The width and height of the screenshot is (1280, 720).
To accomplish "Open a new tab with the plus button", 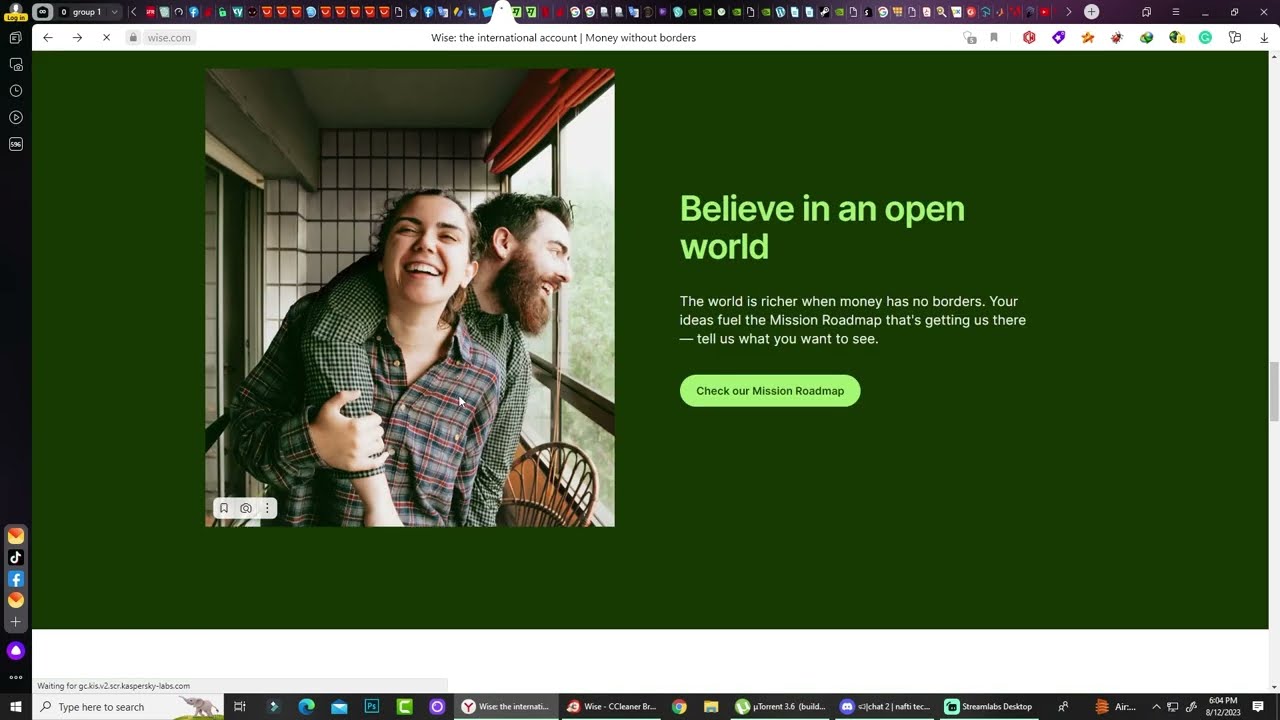I will point(1092,12).
